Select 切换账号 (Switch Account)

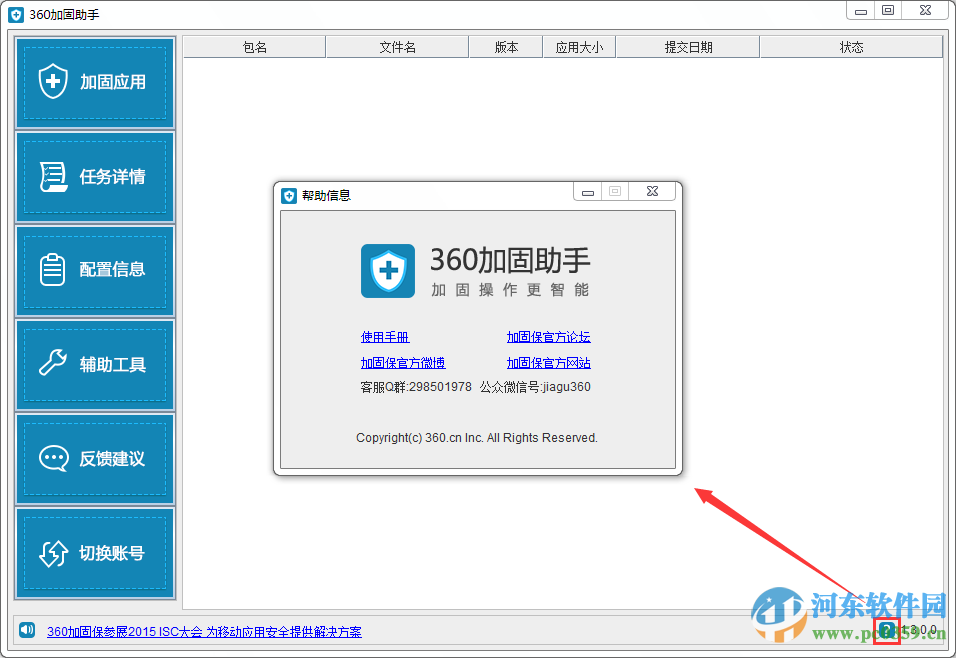[94, 552]
